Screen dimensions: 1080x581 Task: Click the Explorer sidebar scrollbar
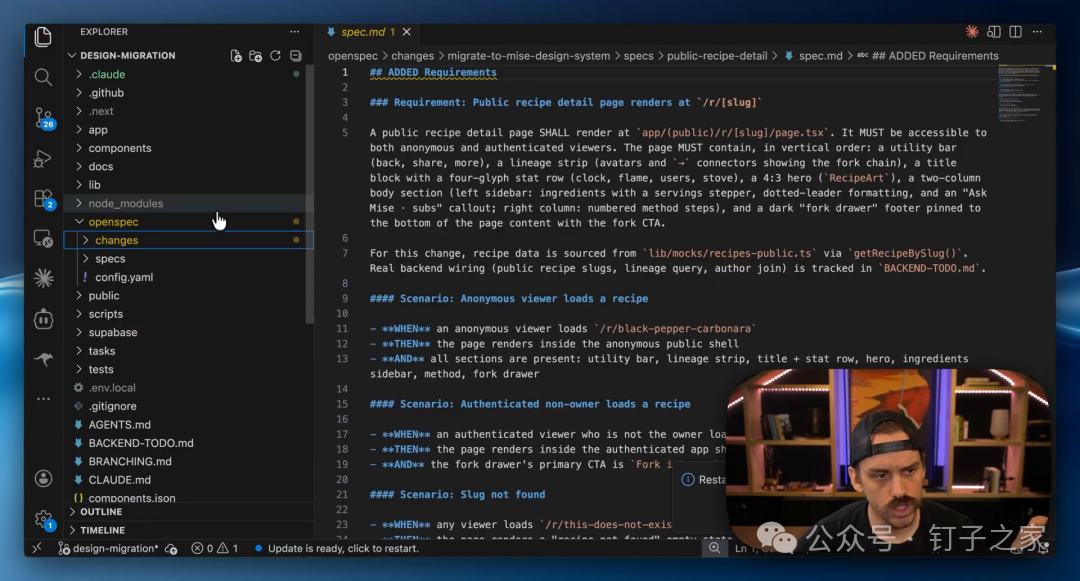coord(310,193)
